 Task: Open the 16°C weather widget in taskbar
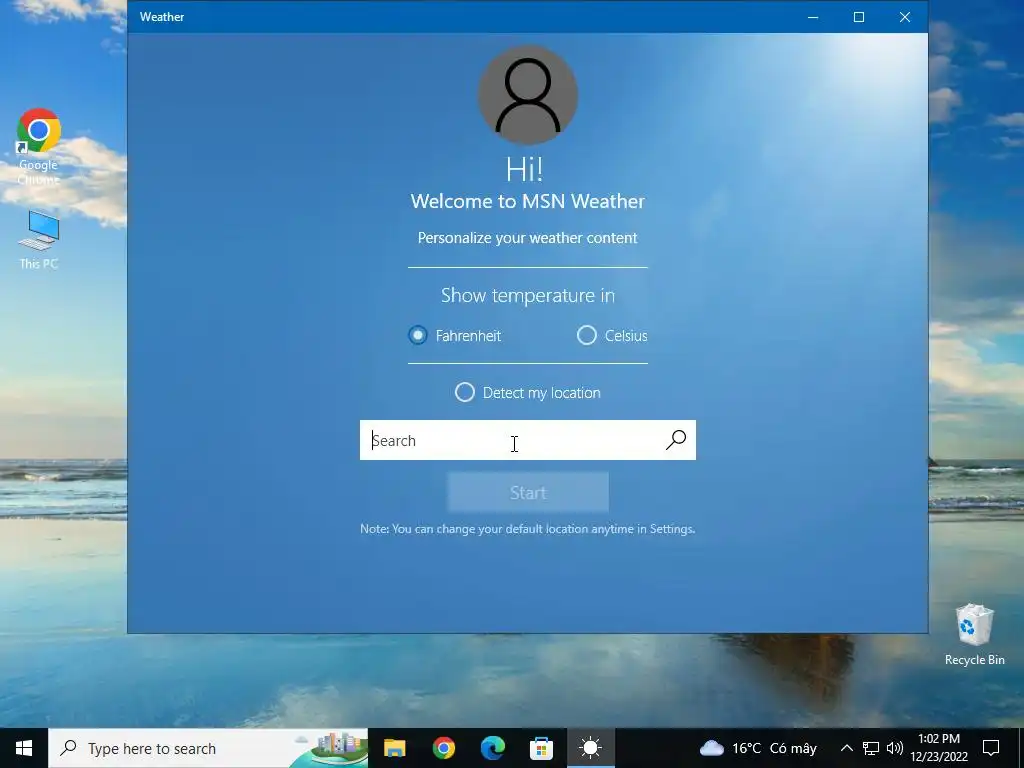point(758,748)
